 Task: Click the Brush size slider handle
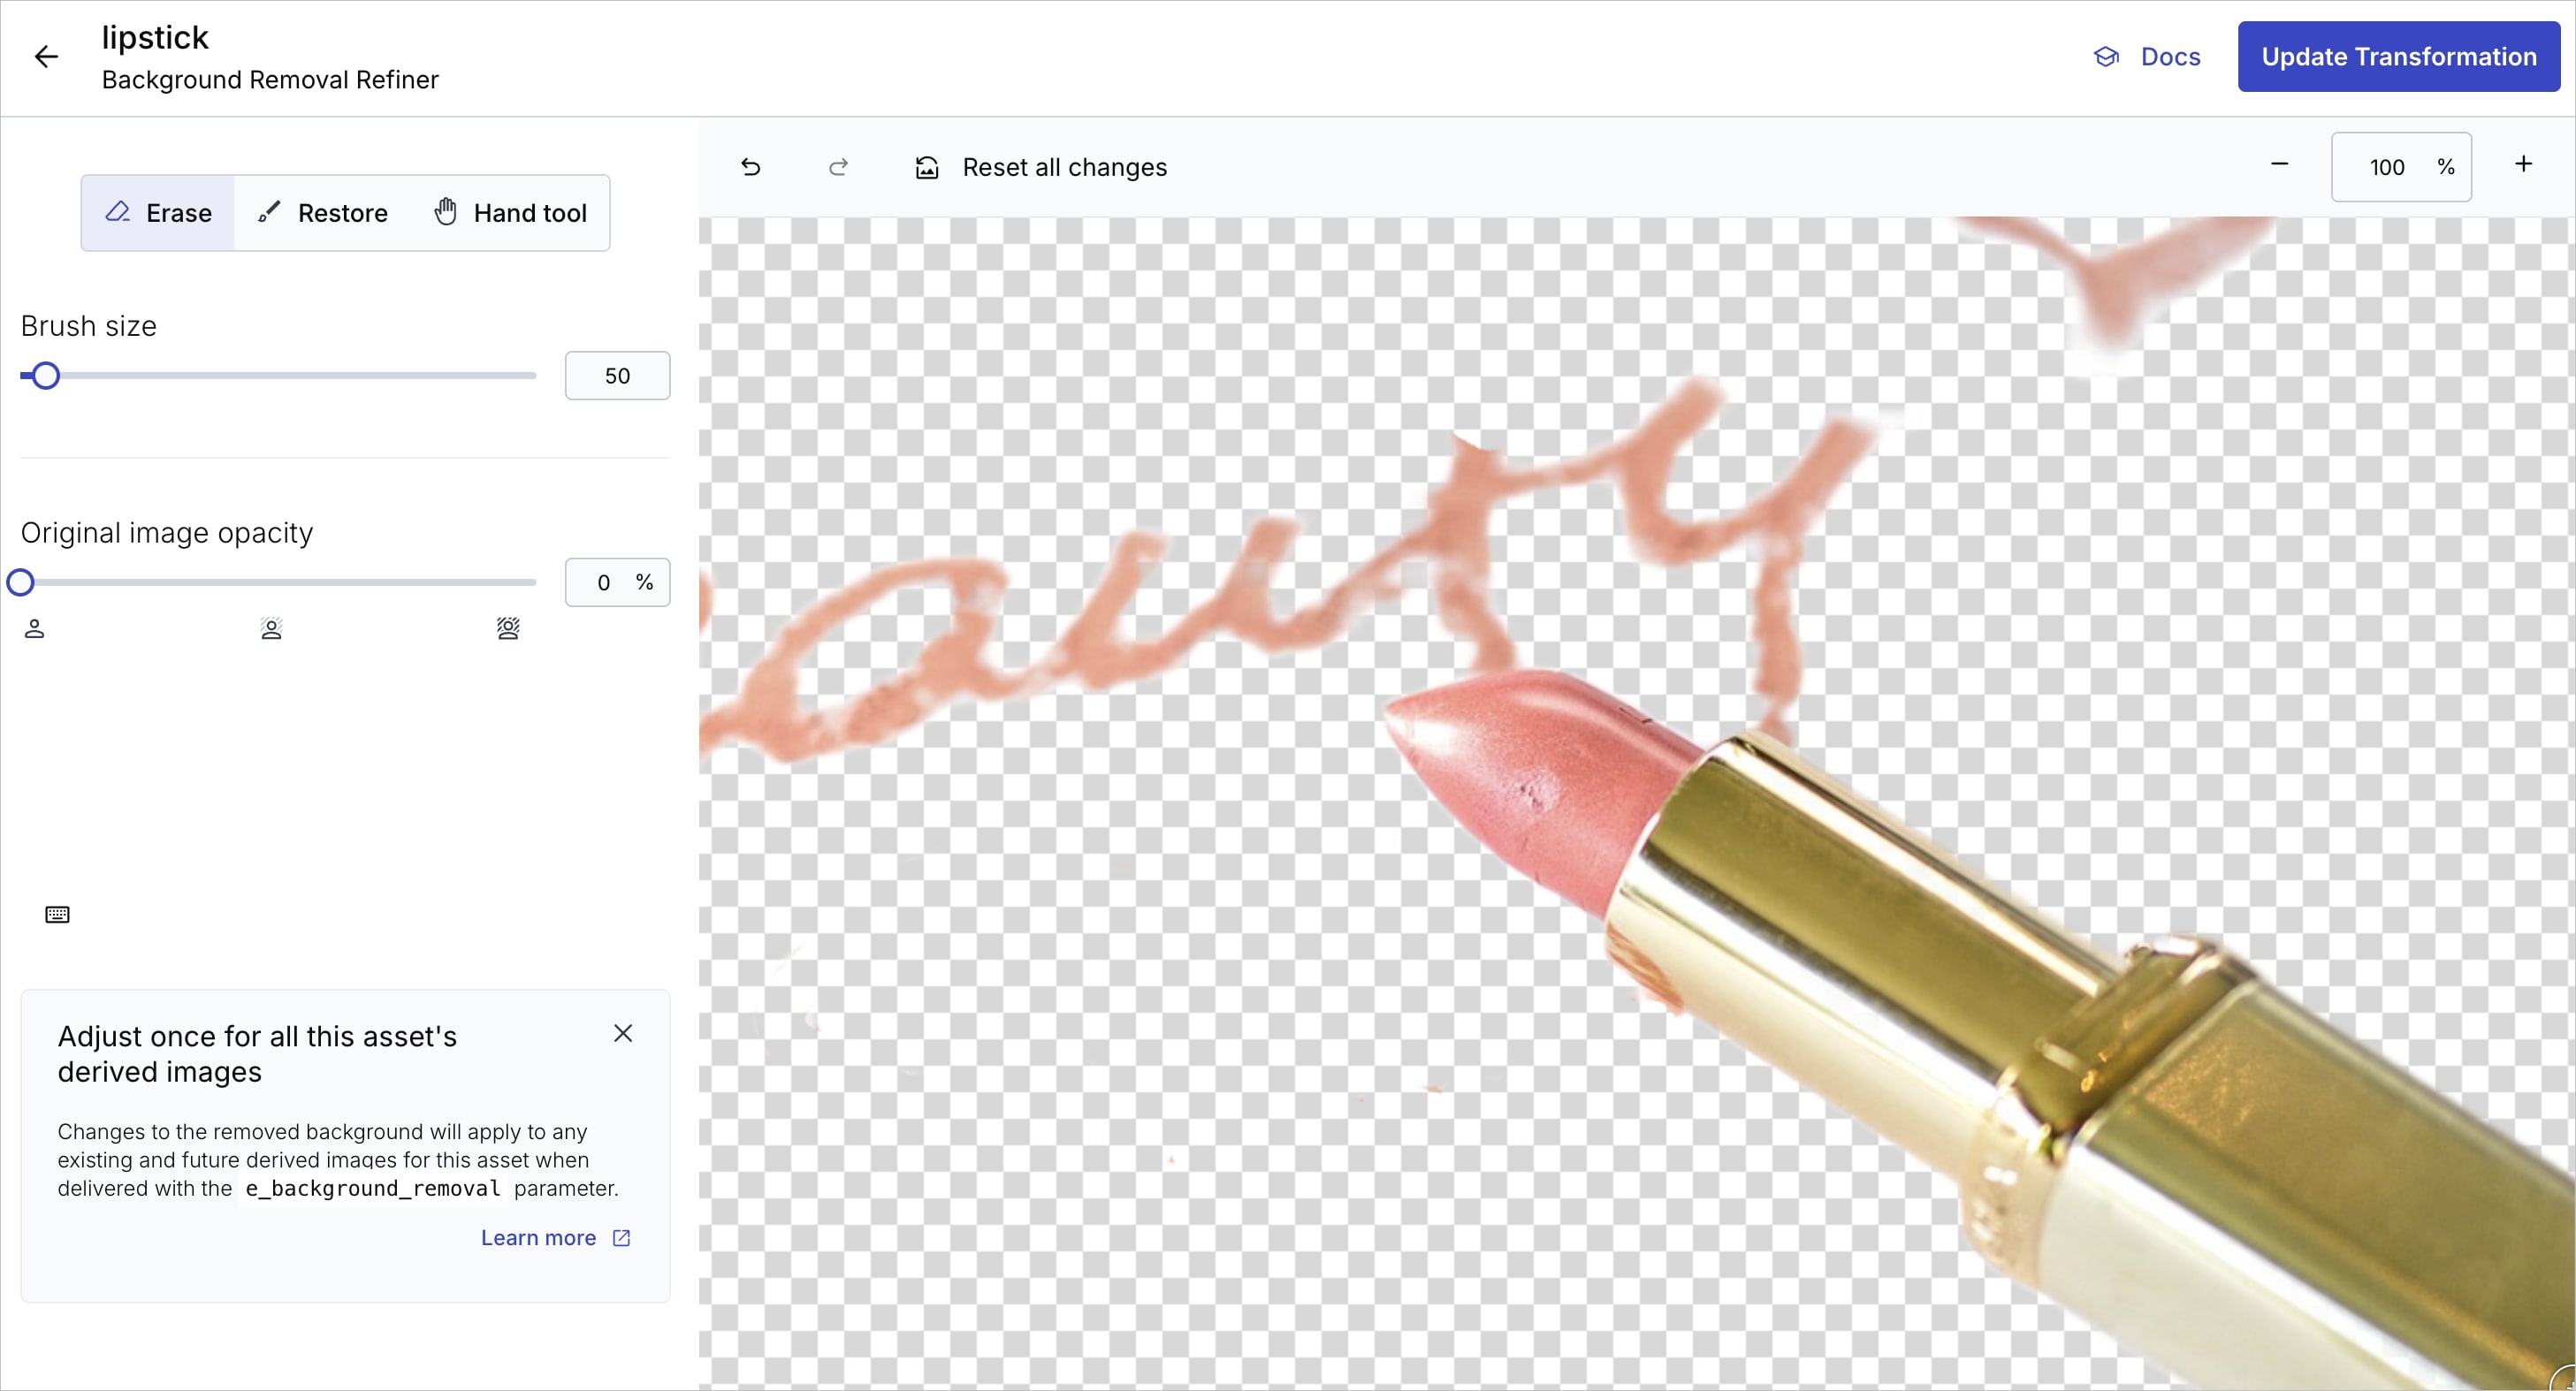click(45, 376)
